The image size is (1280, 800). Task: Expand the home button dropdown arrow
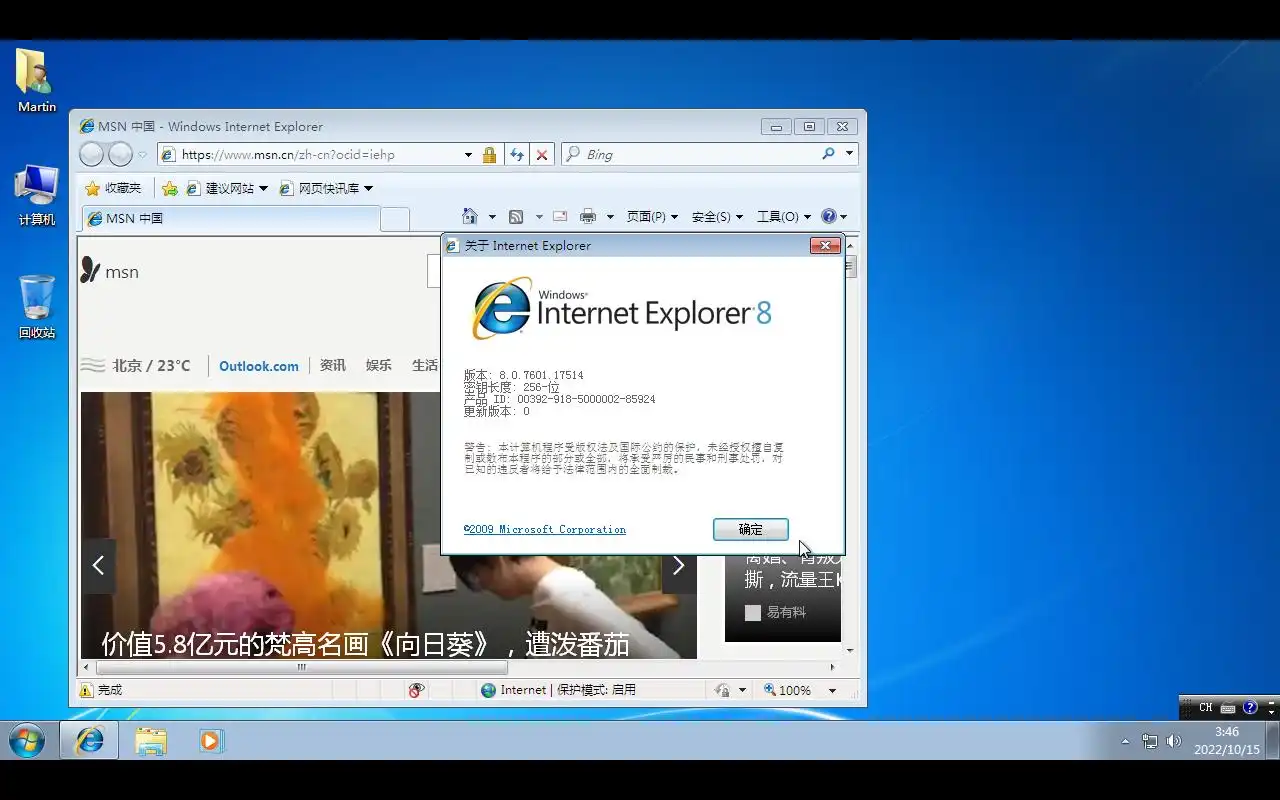(492, 217)
